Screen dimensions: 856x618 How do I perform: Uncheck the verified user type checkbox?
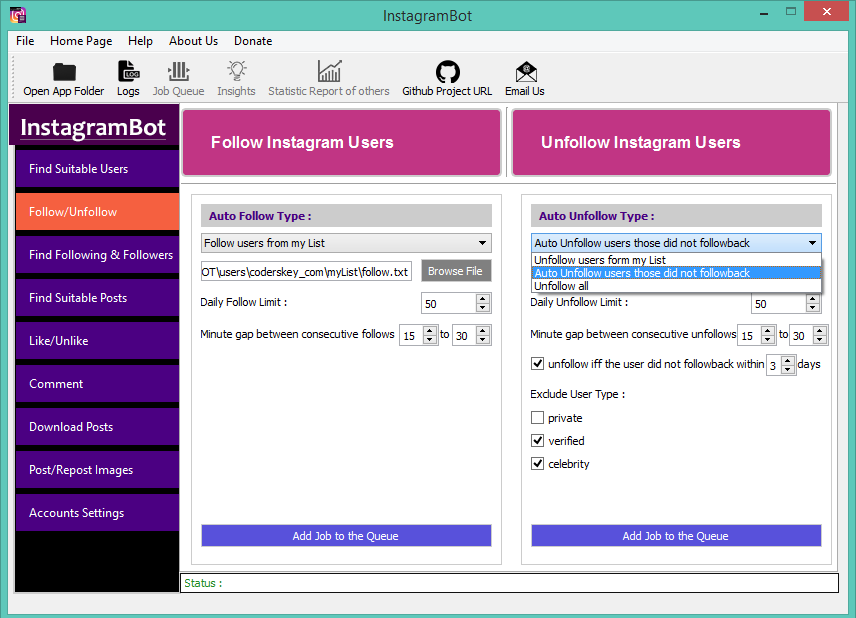coord(538,441)
